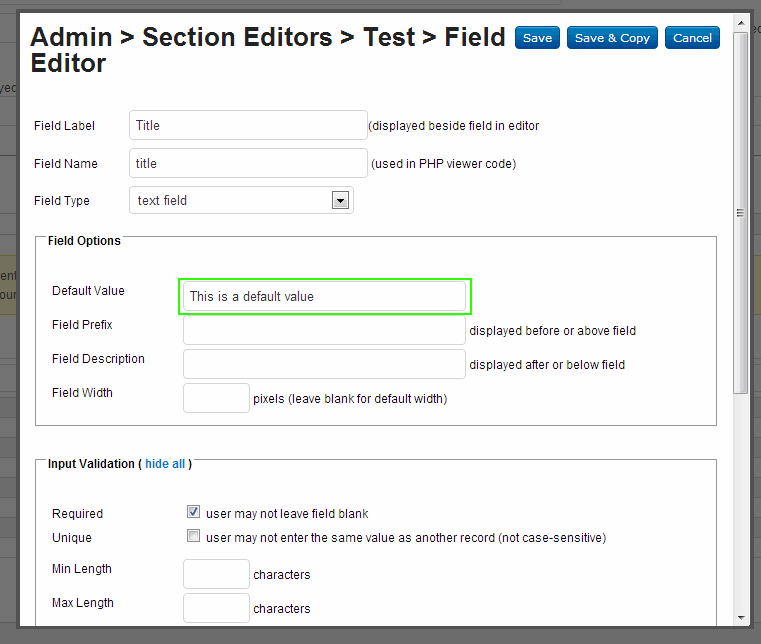This screenshot has width=761, height=644.
Task: Focus the Field Name text input
Action: (x=248, y=163)
